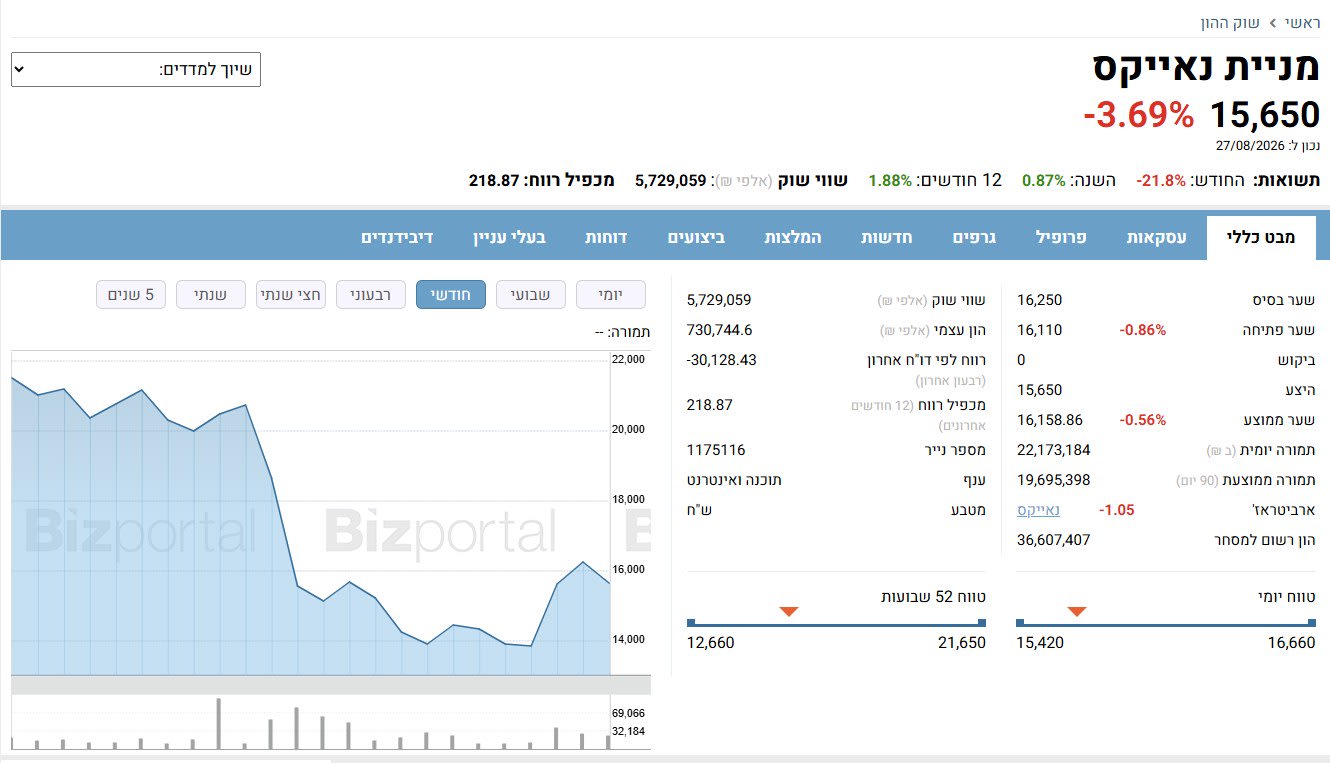Choose the "שבועי" chart range
Image resolution: width=1330 pixels, height=763 pixels.
pyautogui.click(x=531, y=294)
